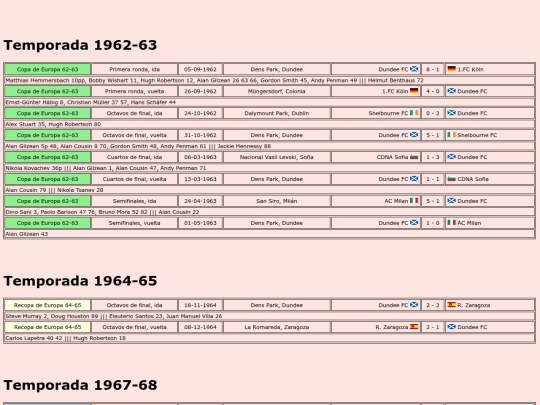Click the scorers line starting with Ernst-Günter Habig
The width and height of the screenshot is (540, 405).
(x=269, y=102)
